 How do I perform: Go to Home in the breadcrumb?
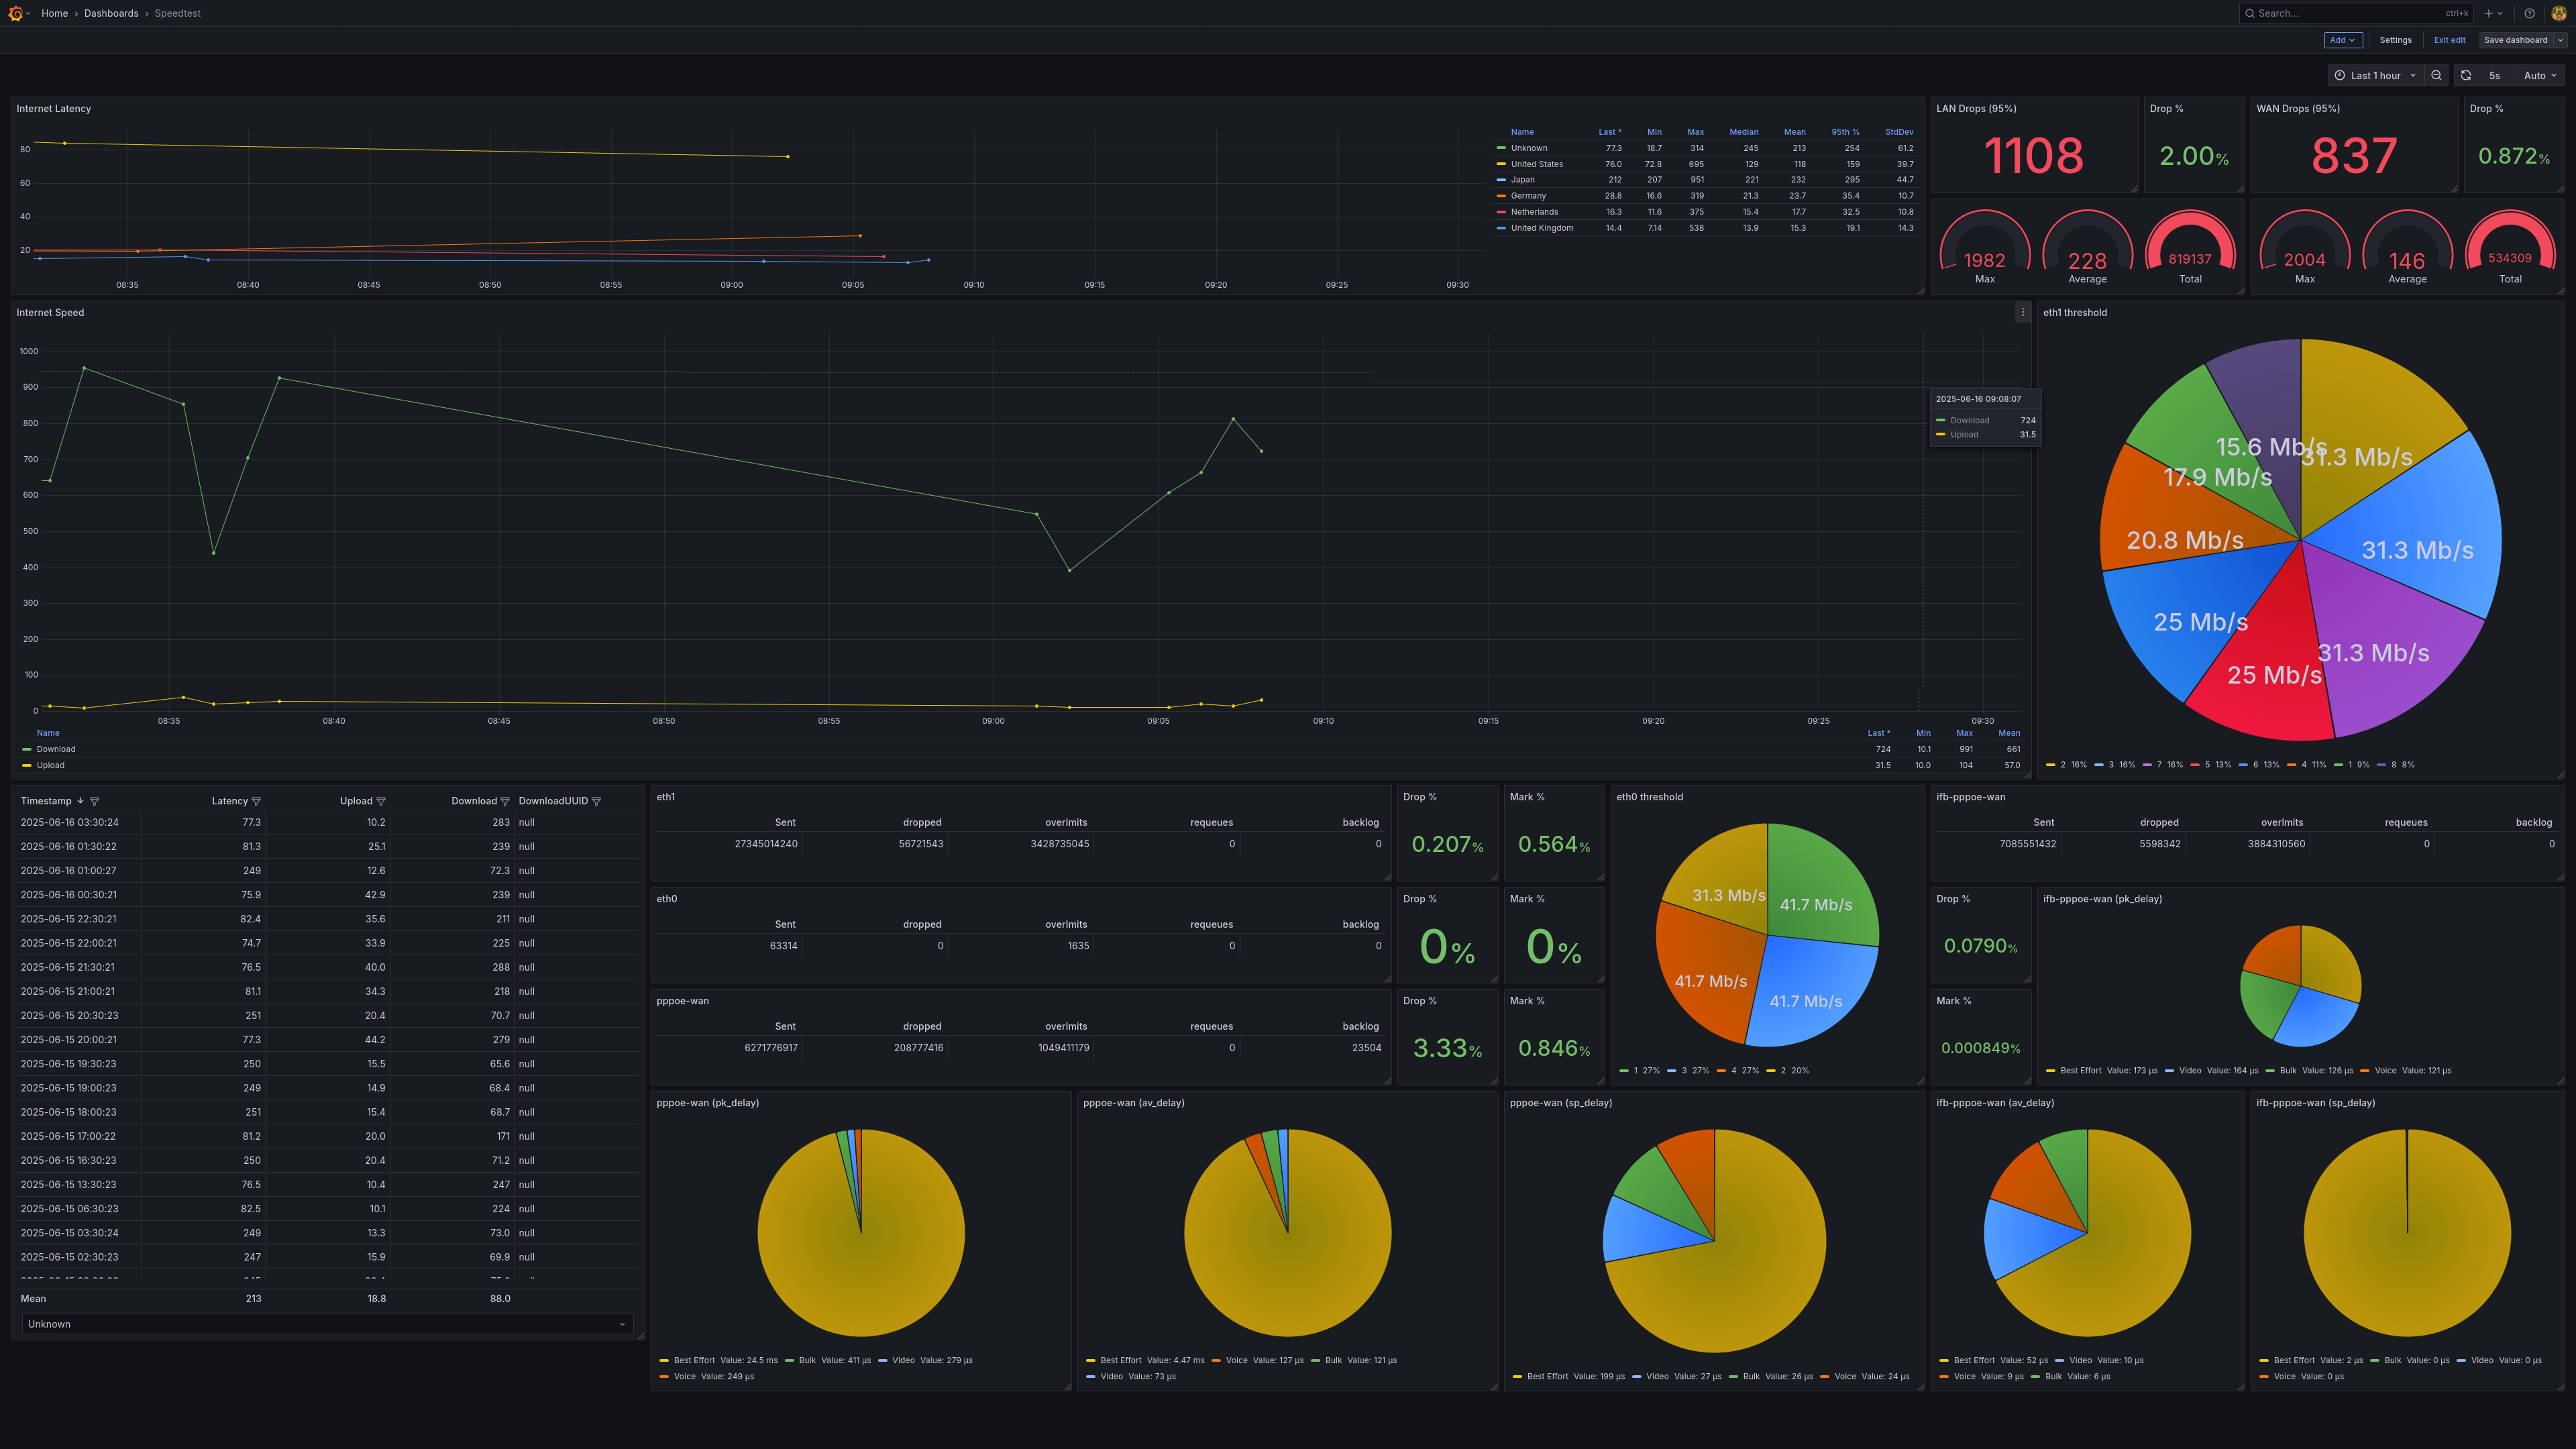[x=55, y=13]
